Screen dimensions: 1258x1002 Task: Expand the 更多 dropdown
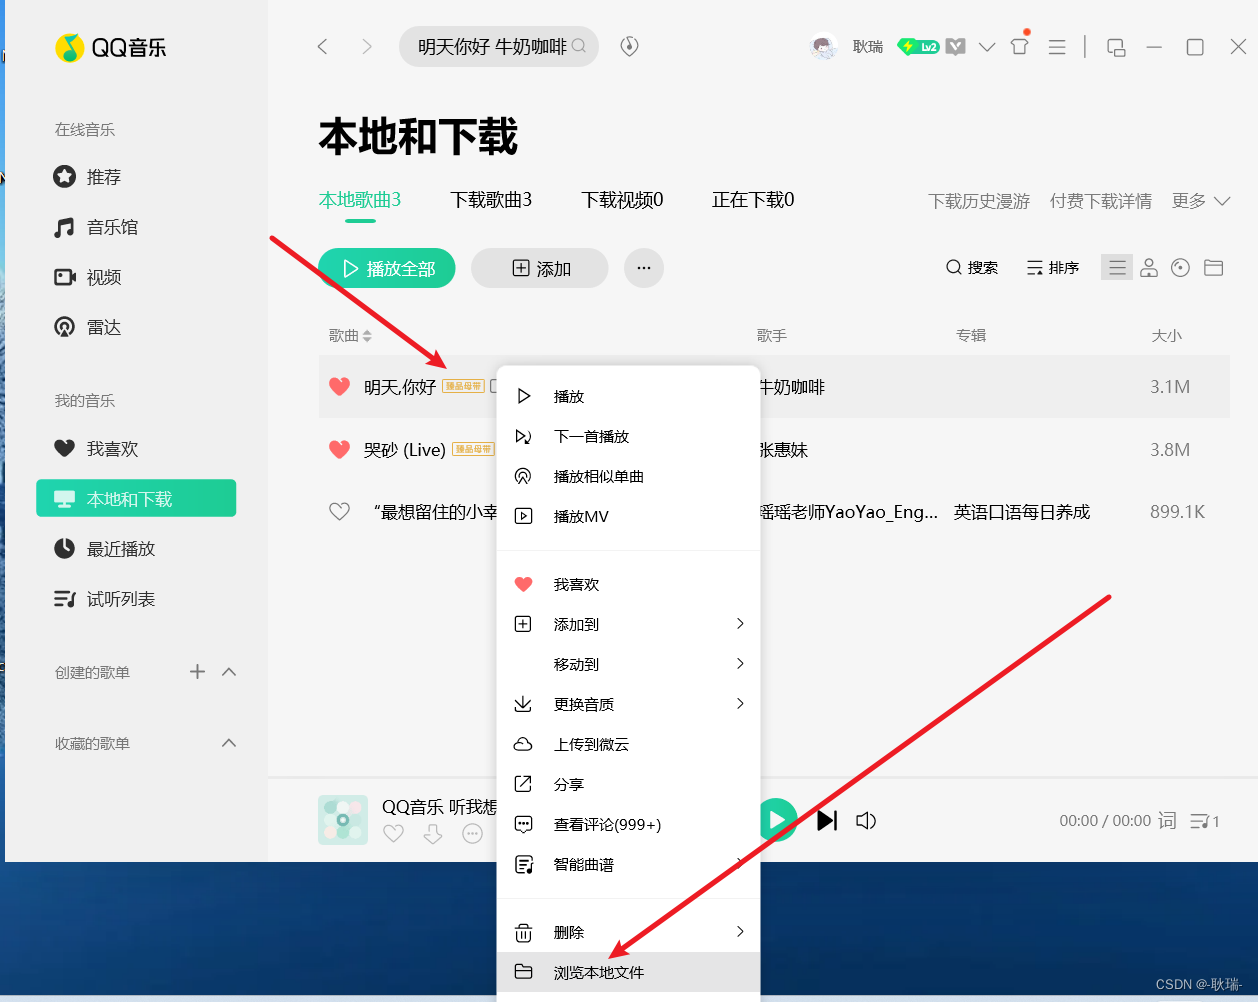[x=1201, y=201]
